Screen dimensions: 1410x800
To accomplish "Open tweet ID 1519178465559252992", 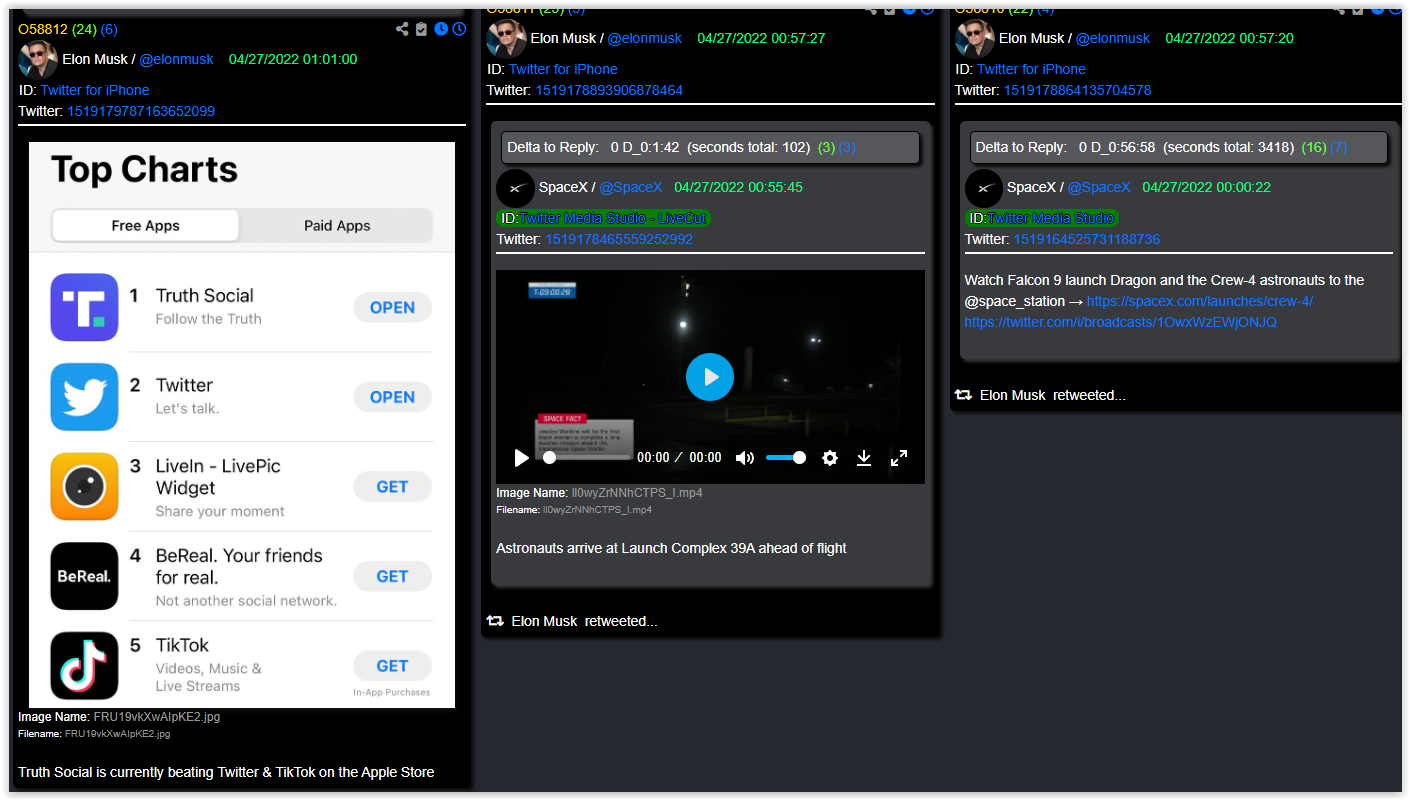I will coord(619,239).
